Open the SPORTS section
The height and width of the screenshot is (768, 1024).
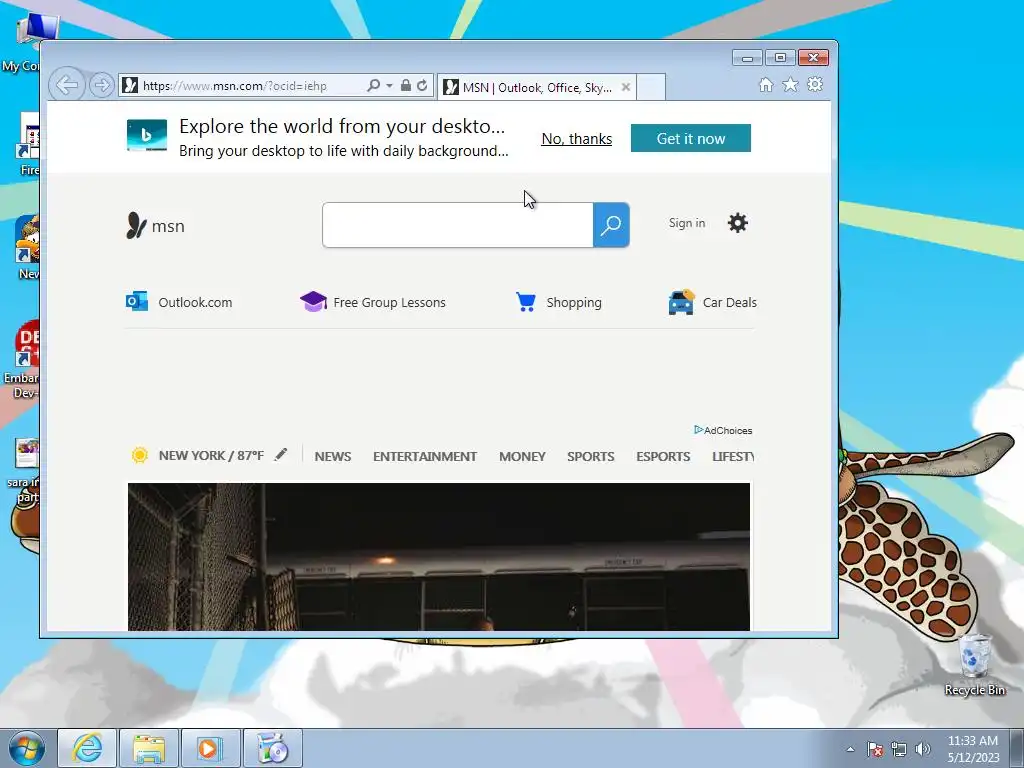[590, 456]
